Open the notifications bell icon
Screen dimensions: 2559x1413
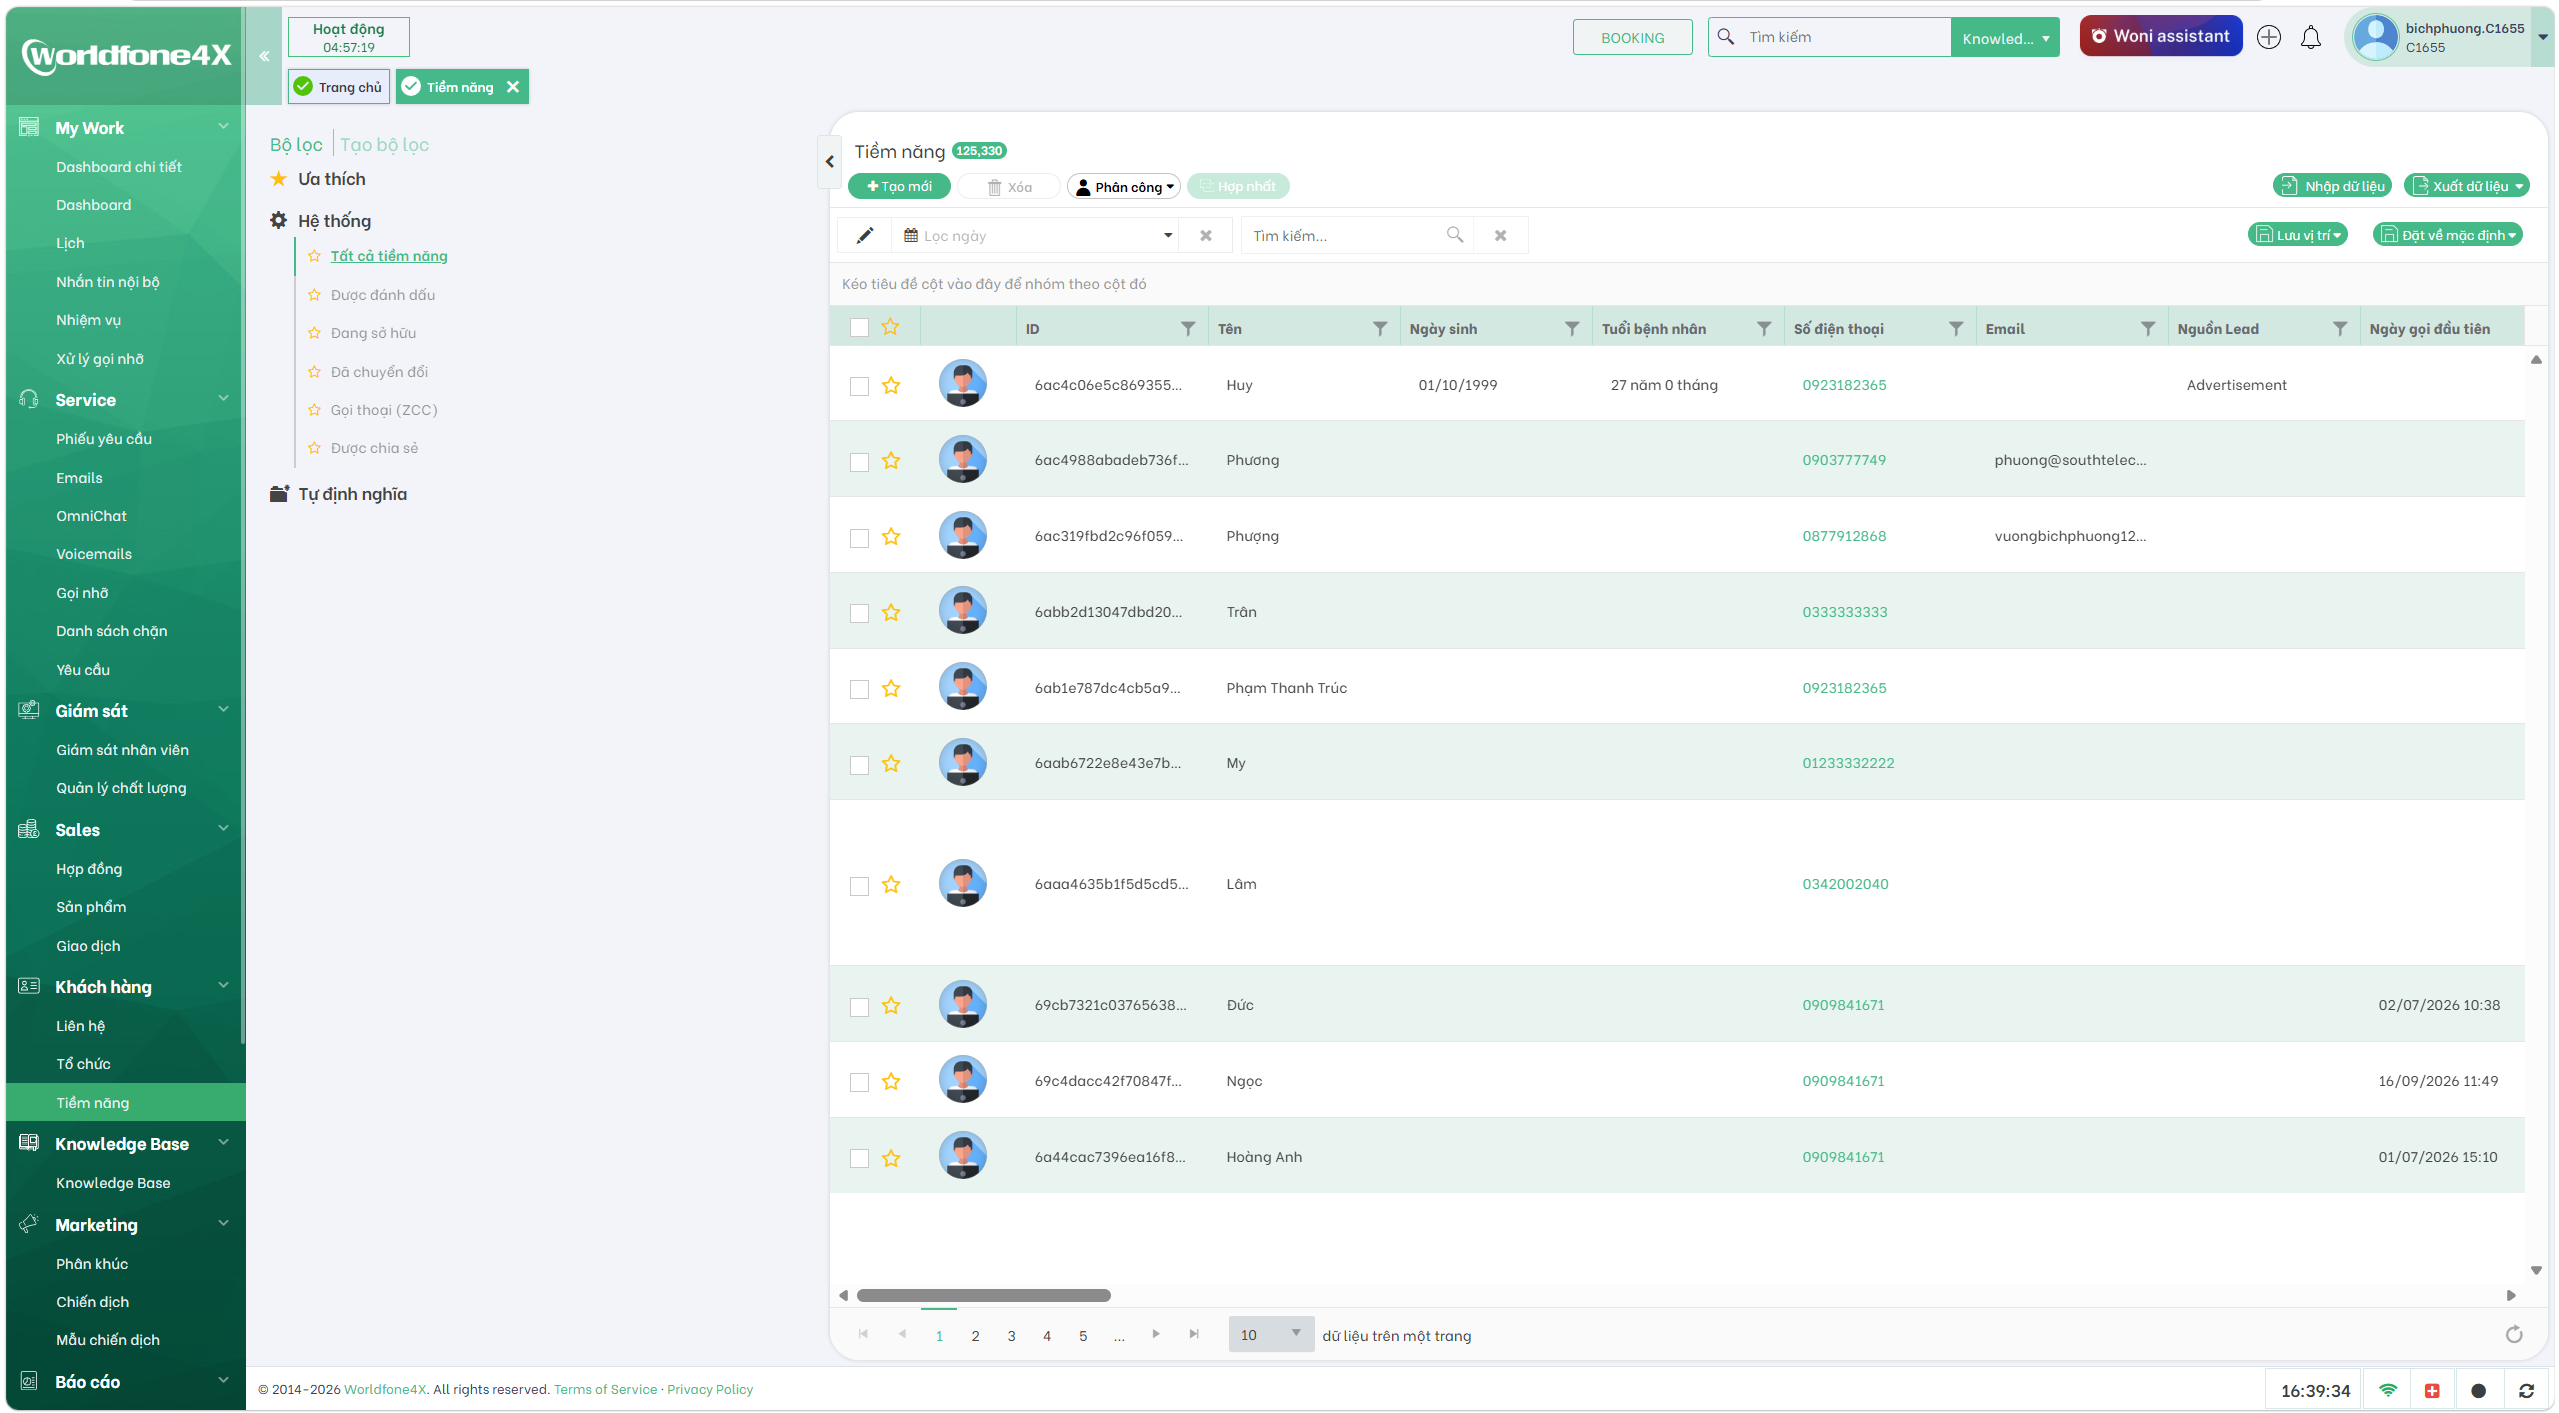pyautogui.click(x=2310, y=38)
